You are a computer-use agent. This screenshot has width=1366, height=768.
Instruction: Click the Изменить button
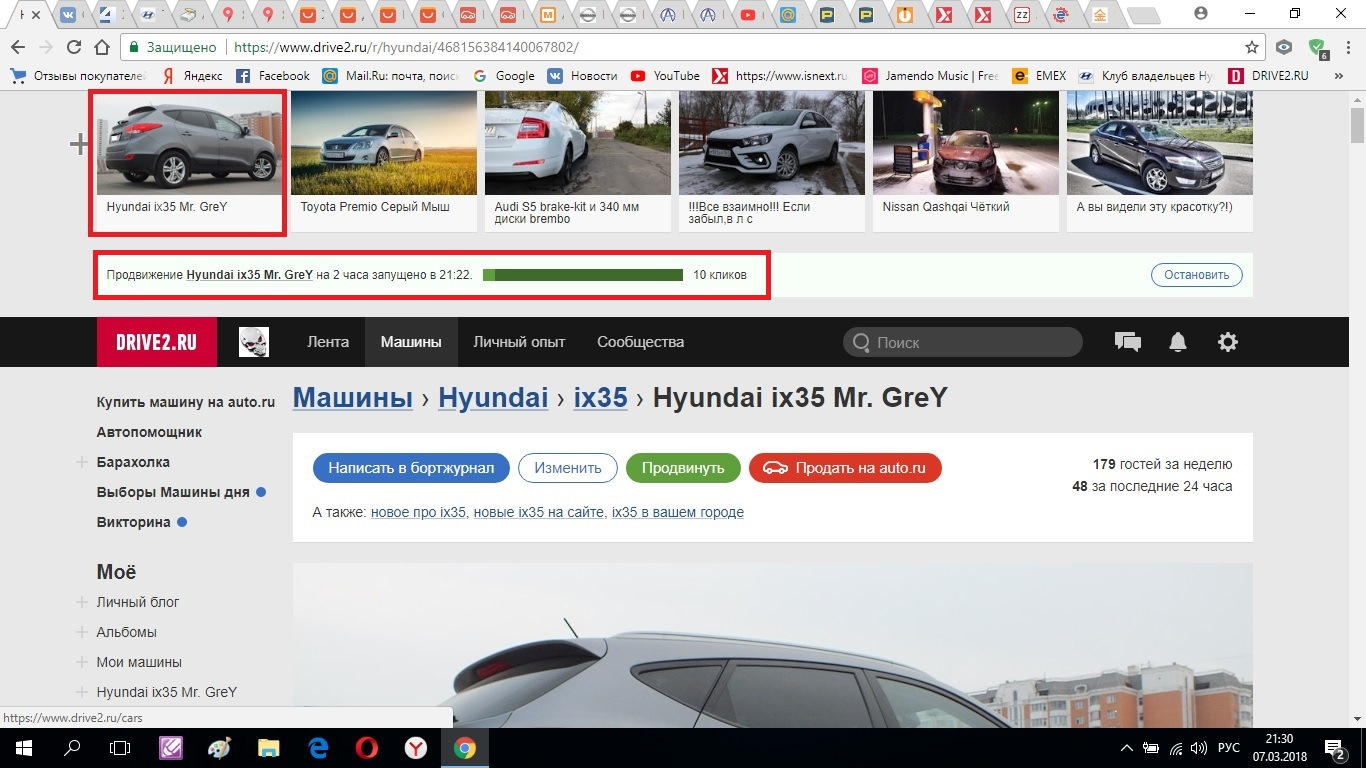click(x=568, y=468)
